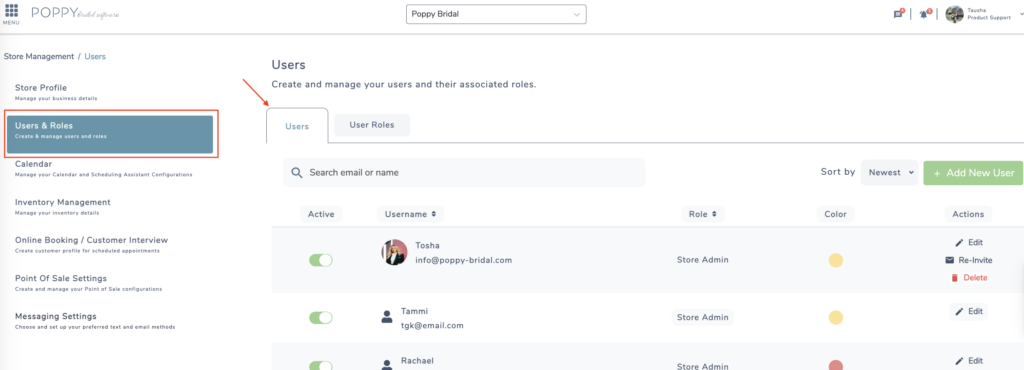Screen dimensions: 1024x370
Task: Click the Active column header
Action: click(x=321, y=214)
